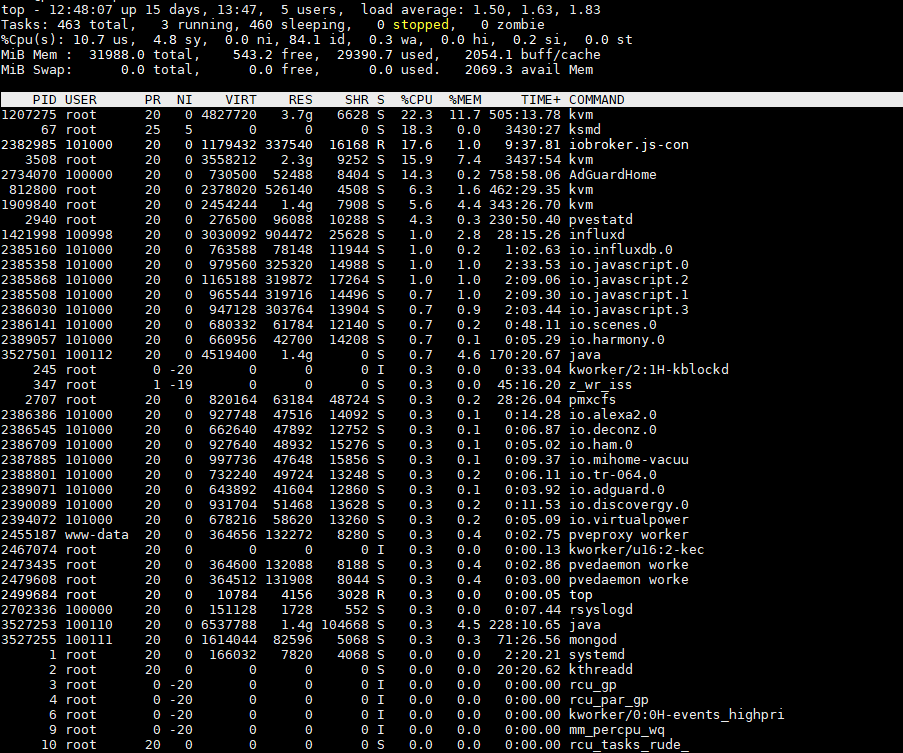
Task: Click the io.adguard.0 process name
Action: tap(616, 489)
